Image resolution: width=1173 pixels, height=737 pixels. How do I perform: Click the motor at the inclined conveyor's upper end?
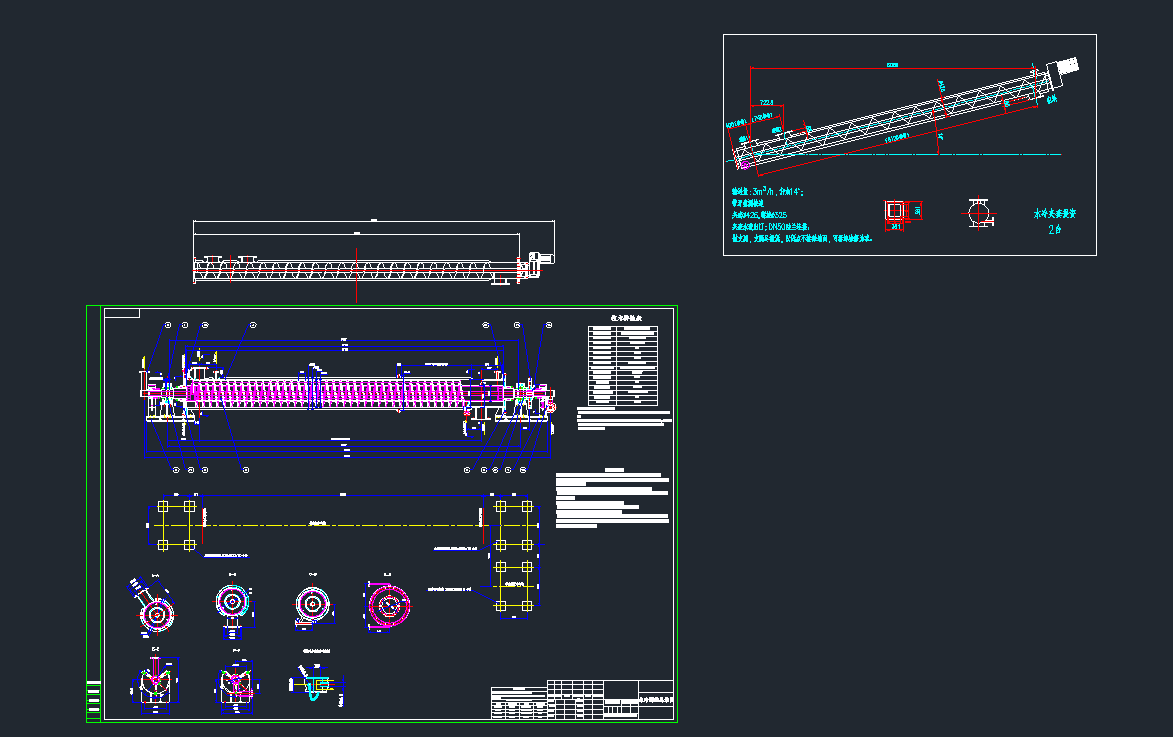(1061, 72)
